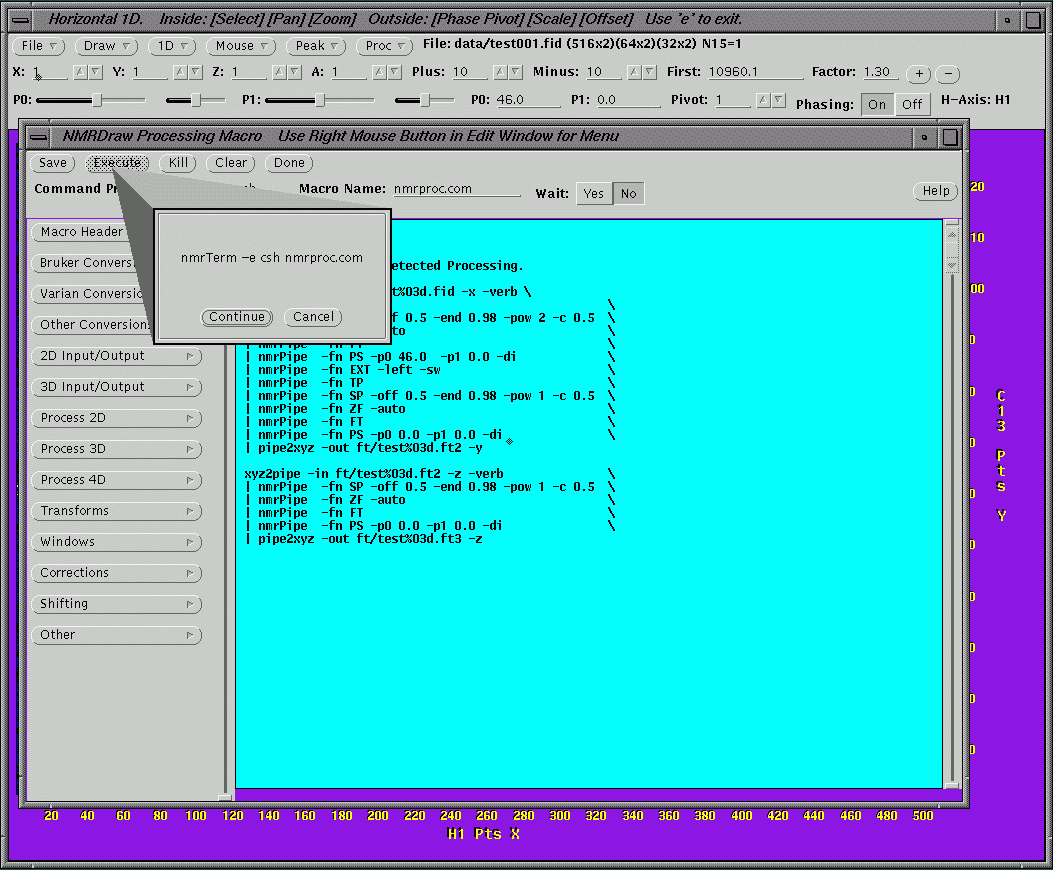Screen dimensions: 1053x870
Task: Open the Mouse menu
Action: pos(241,46)
